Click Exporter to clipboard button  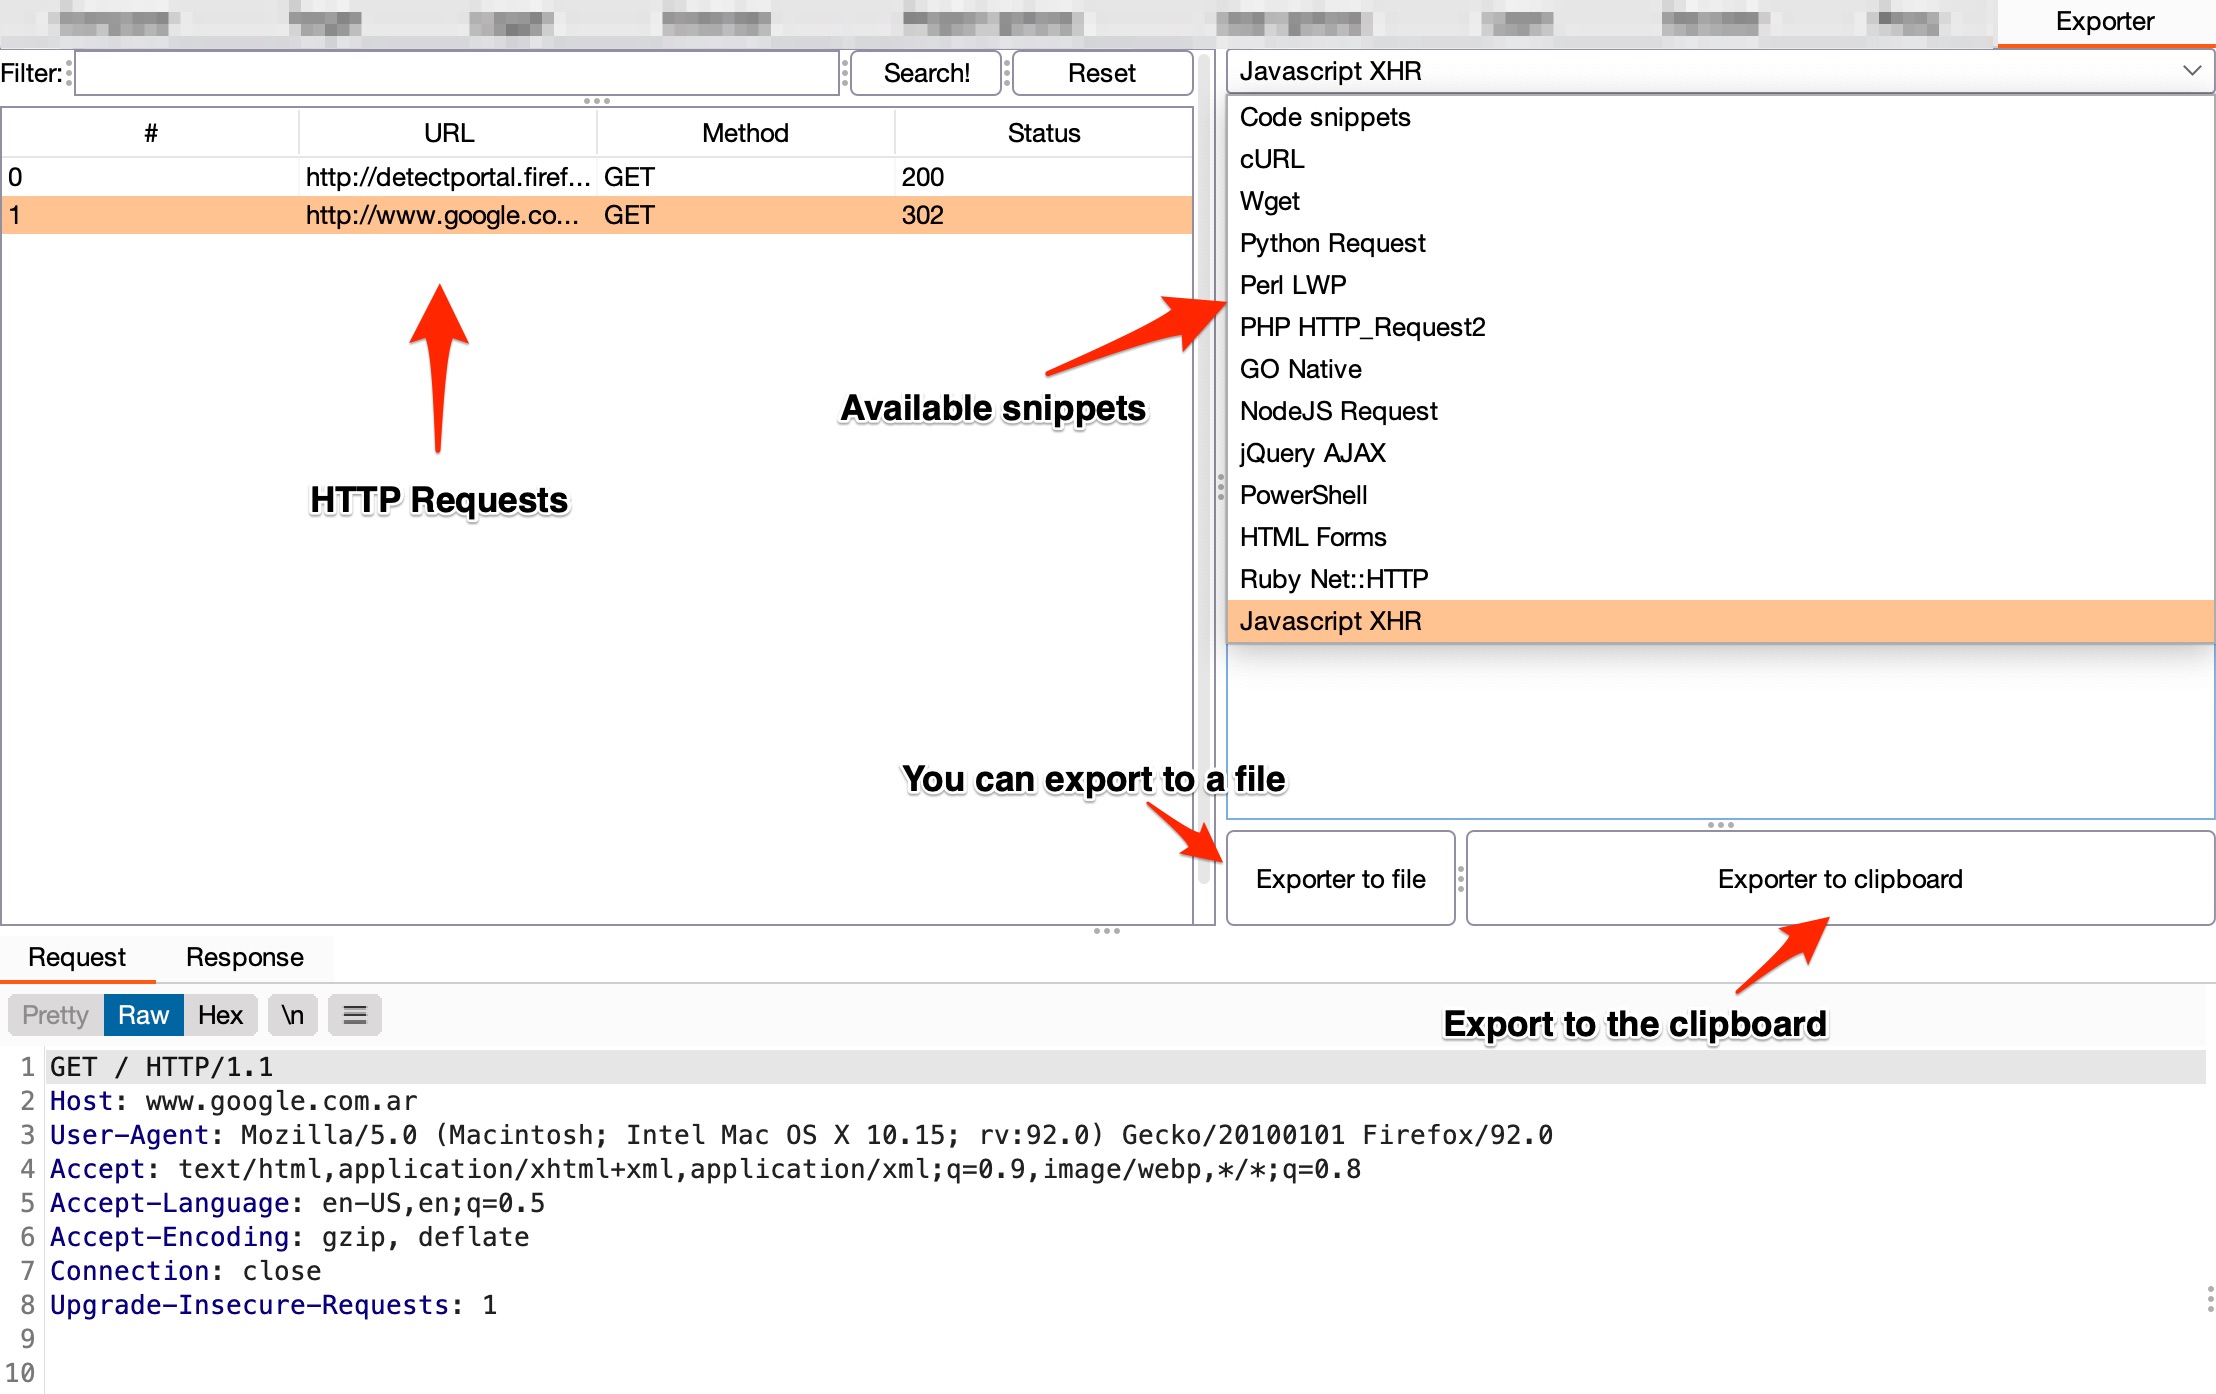click(1839, 879)
